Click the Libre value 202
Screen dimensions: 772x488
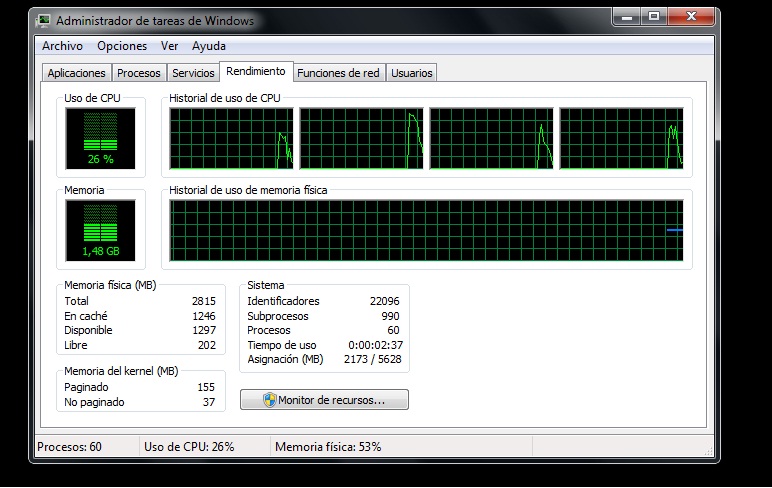coord(207,345)
